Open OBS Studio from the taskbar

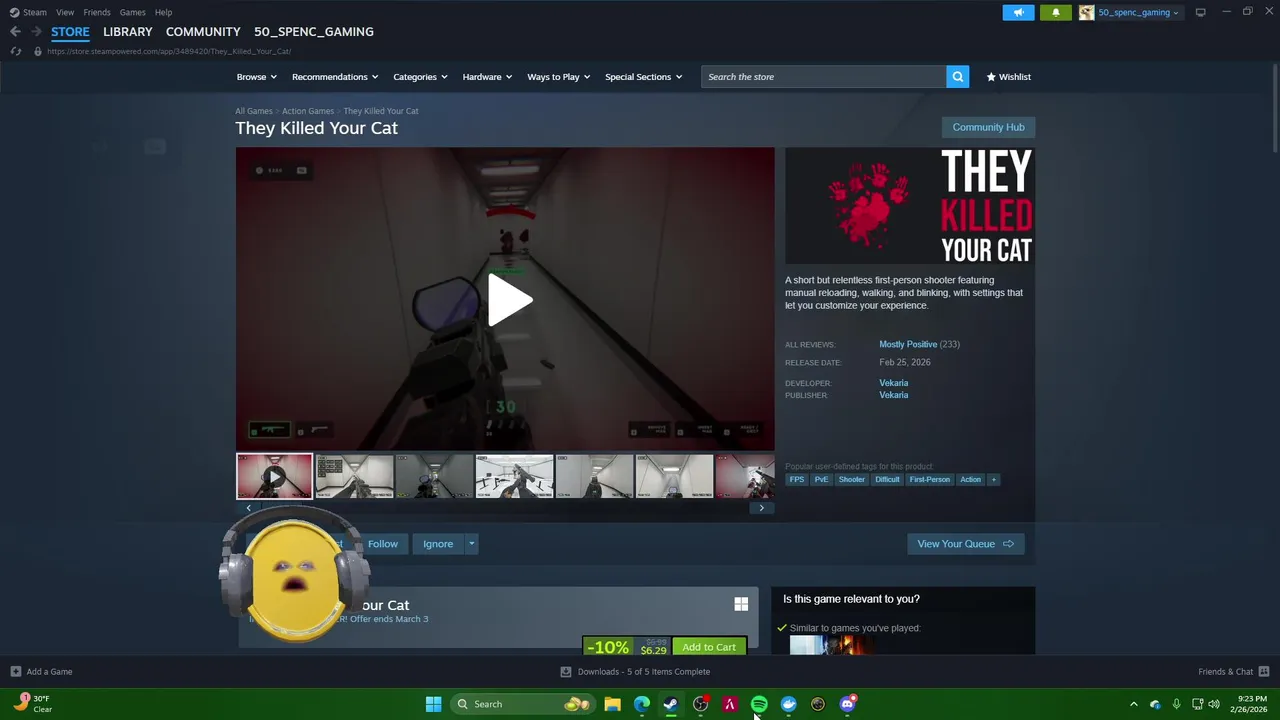click(x=700, y=704)
